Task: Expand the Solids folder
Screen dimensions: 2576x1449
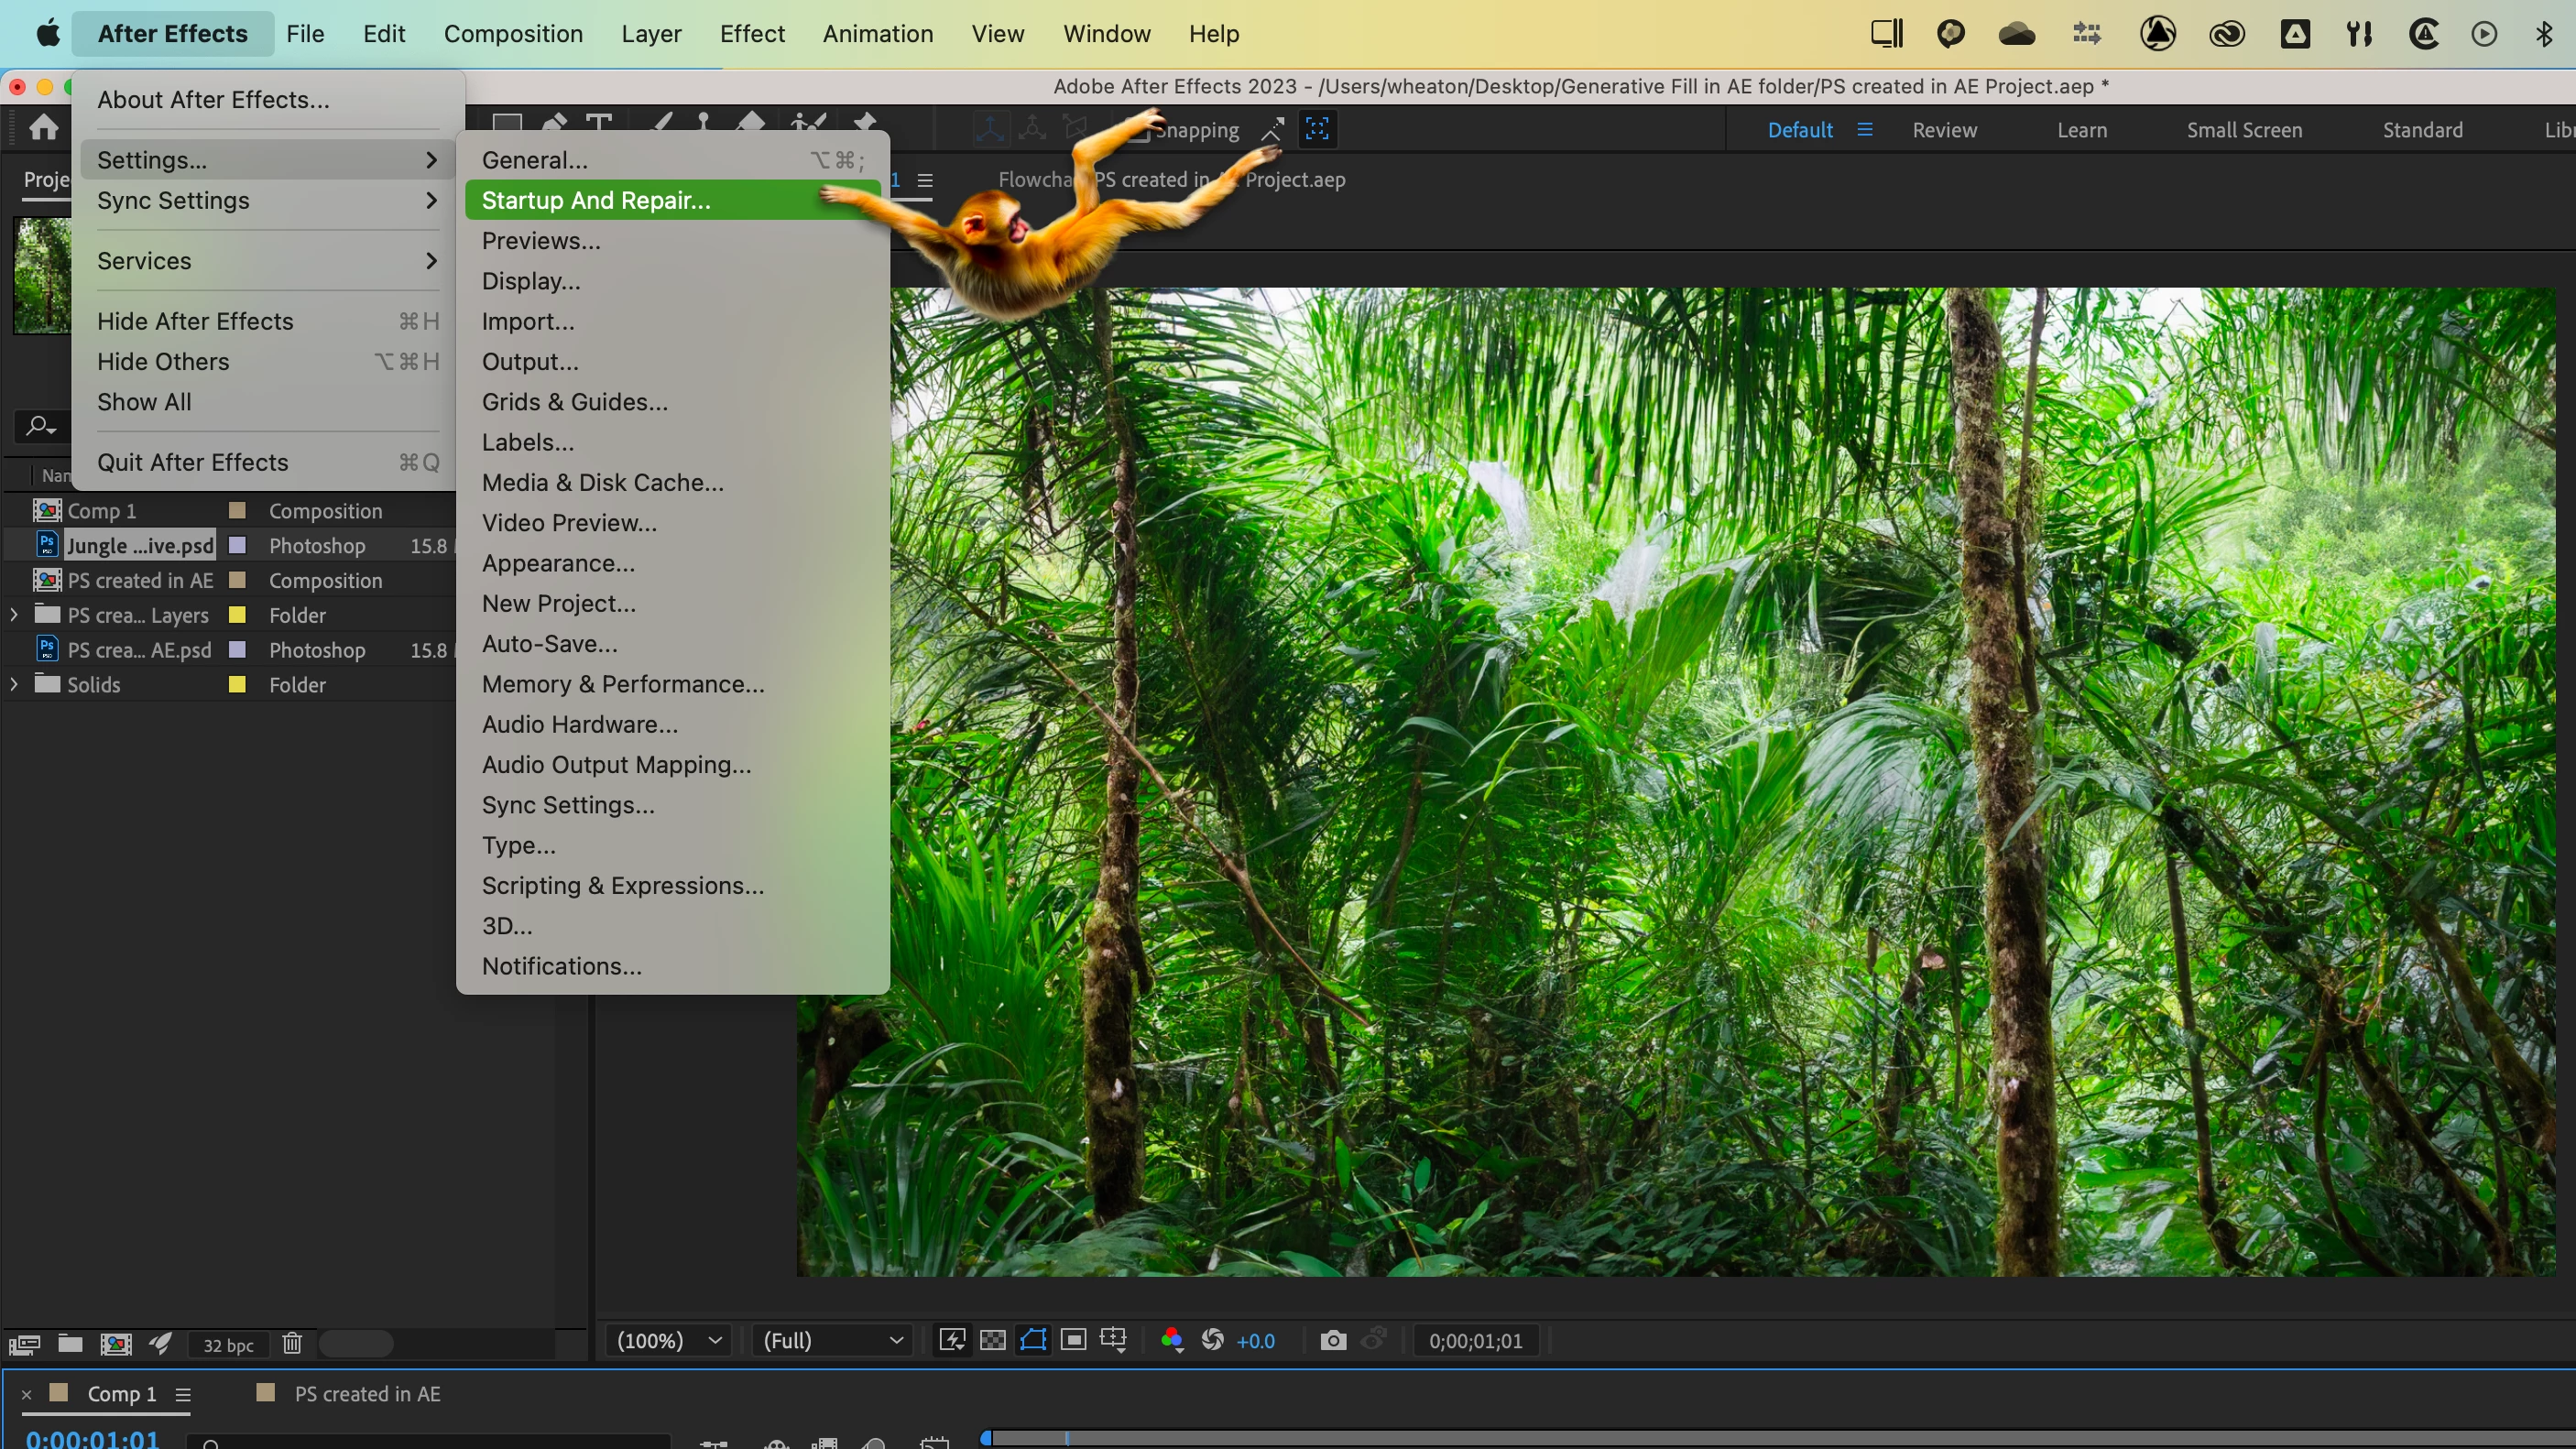Action: [14, 684]
